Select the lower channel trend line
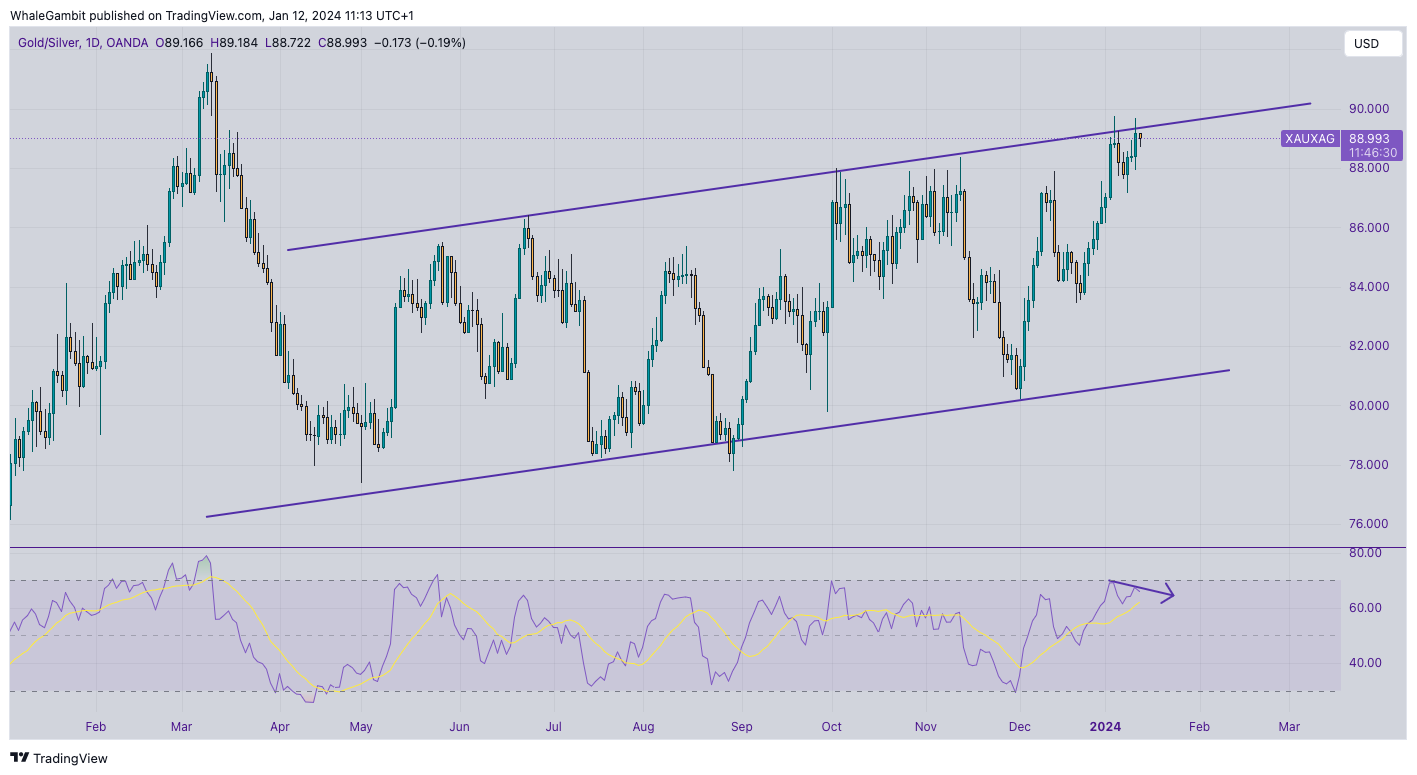 coord(717,443)
